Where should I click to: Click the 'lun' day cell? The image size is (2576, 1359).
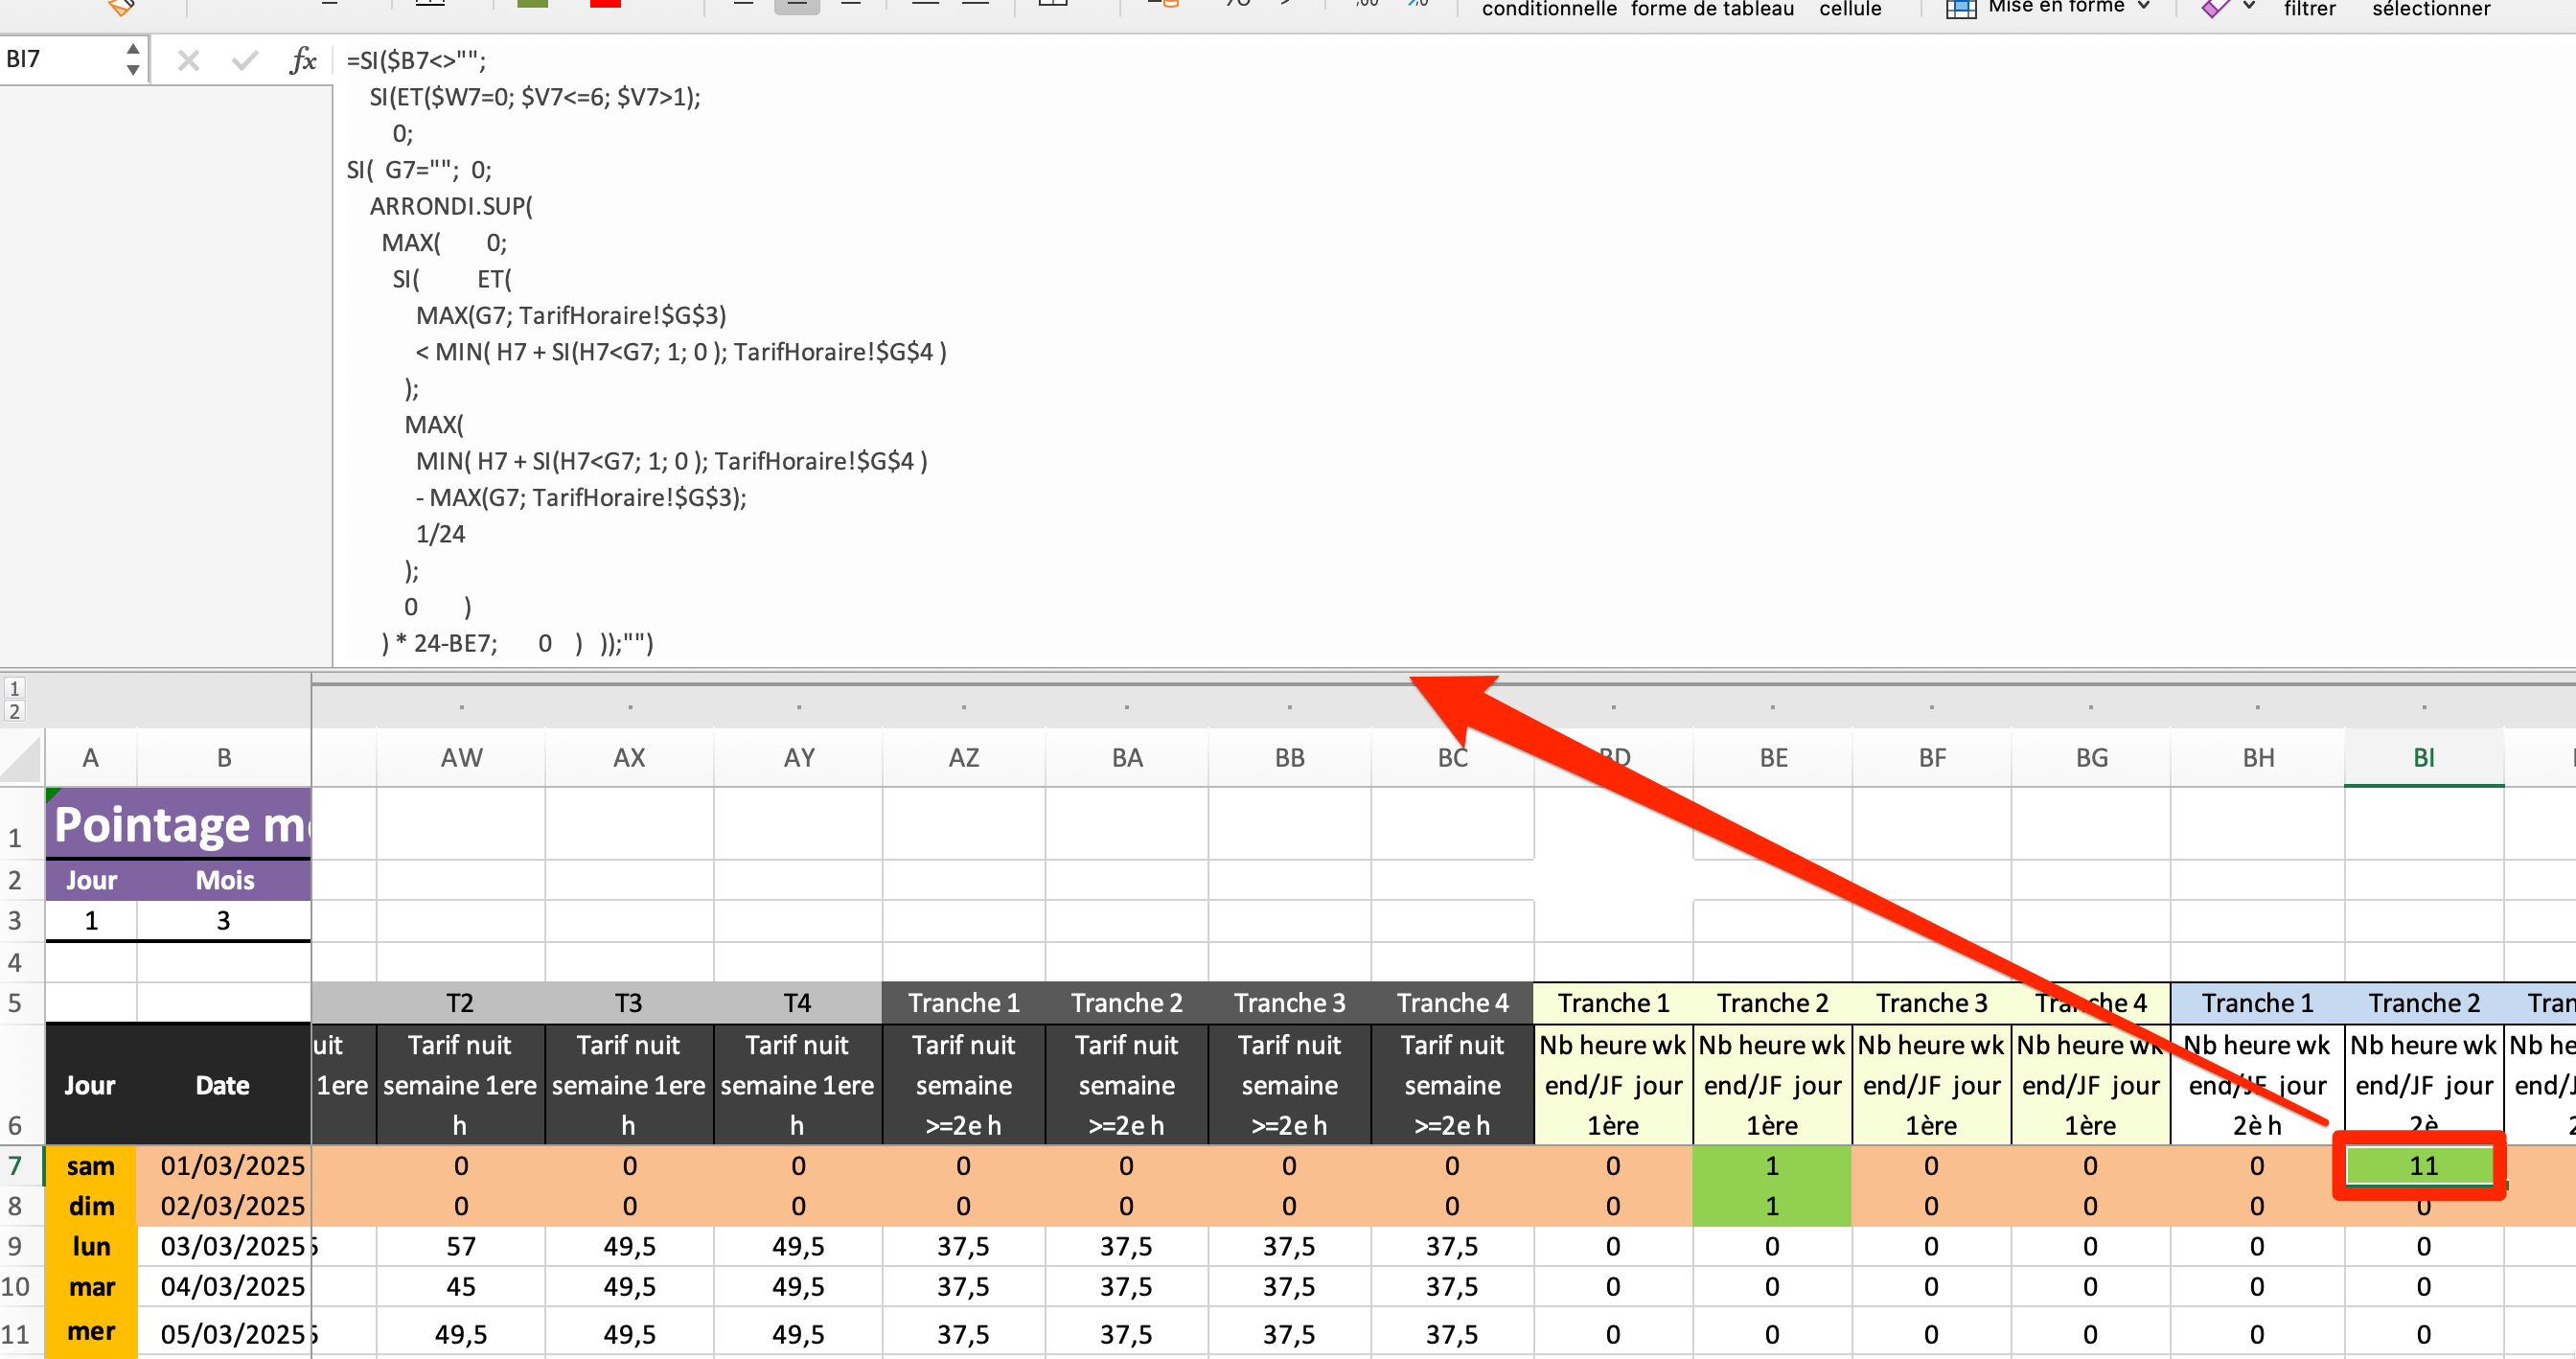(x=91, y=1247)
